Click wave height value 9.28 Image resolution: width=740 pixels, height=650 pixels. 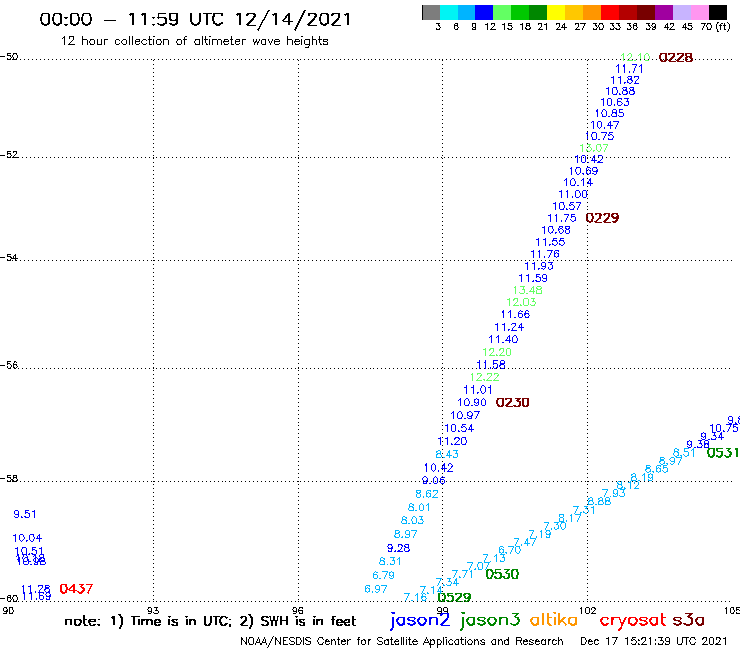click(x=398, y=548)
